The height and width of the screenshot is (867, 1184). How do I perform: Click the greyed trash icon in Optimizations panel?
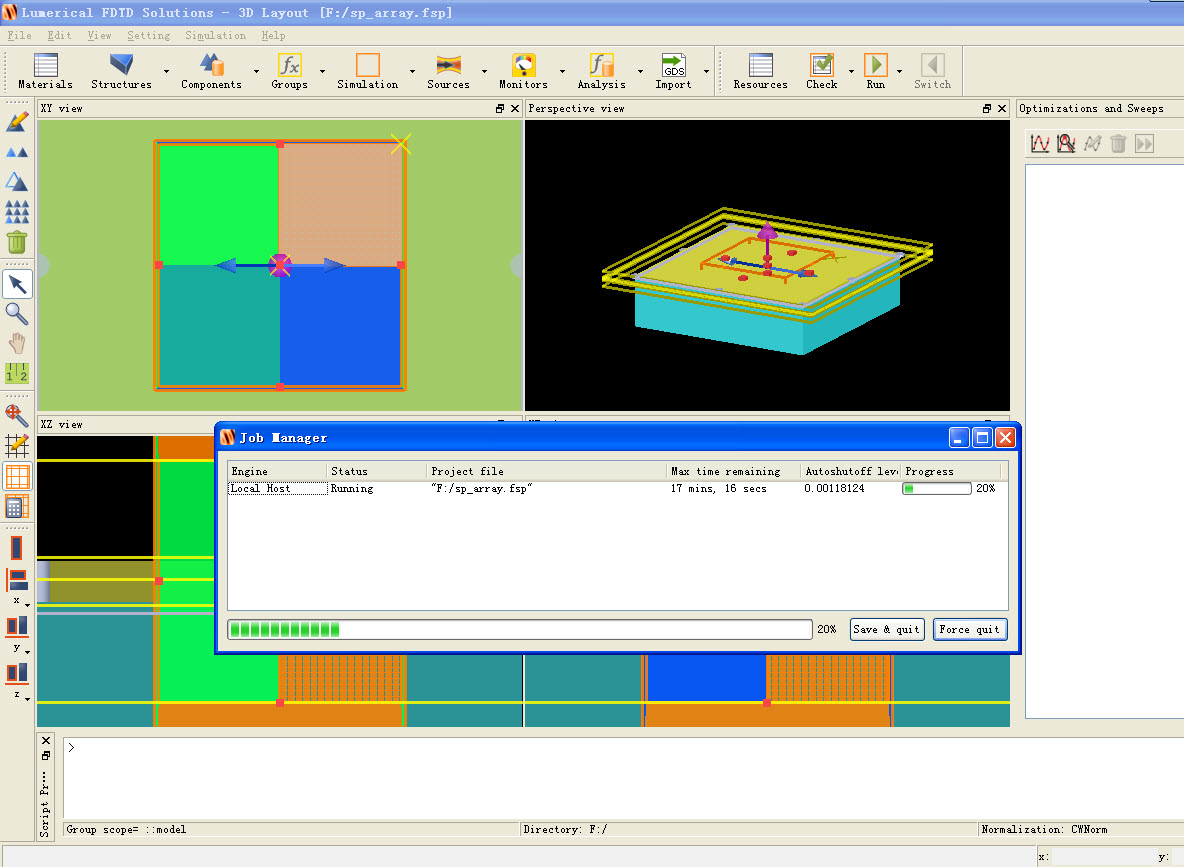coord(1118,143)
